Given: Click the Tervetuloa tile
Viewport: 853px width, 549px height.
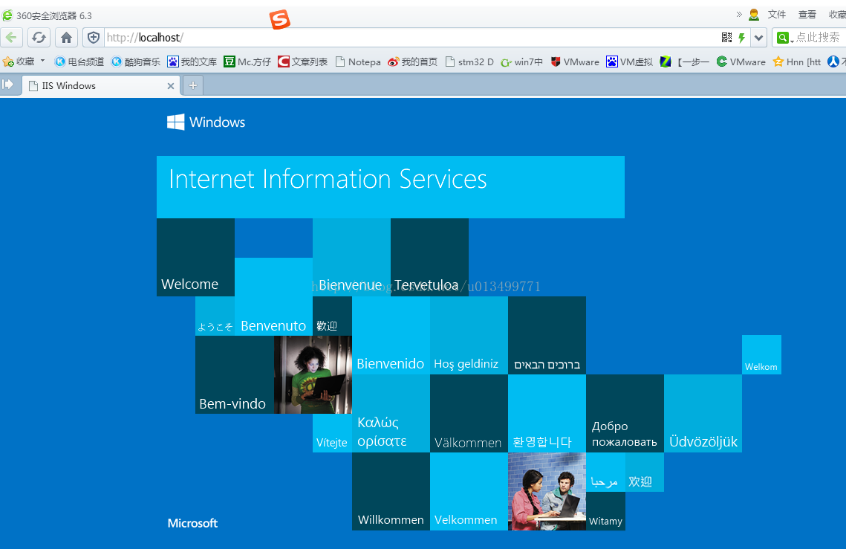Looking at the screenshot, I should pos(430,257).
